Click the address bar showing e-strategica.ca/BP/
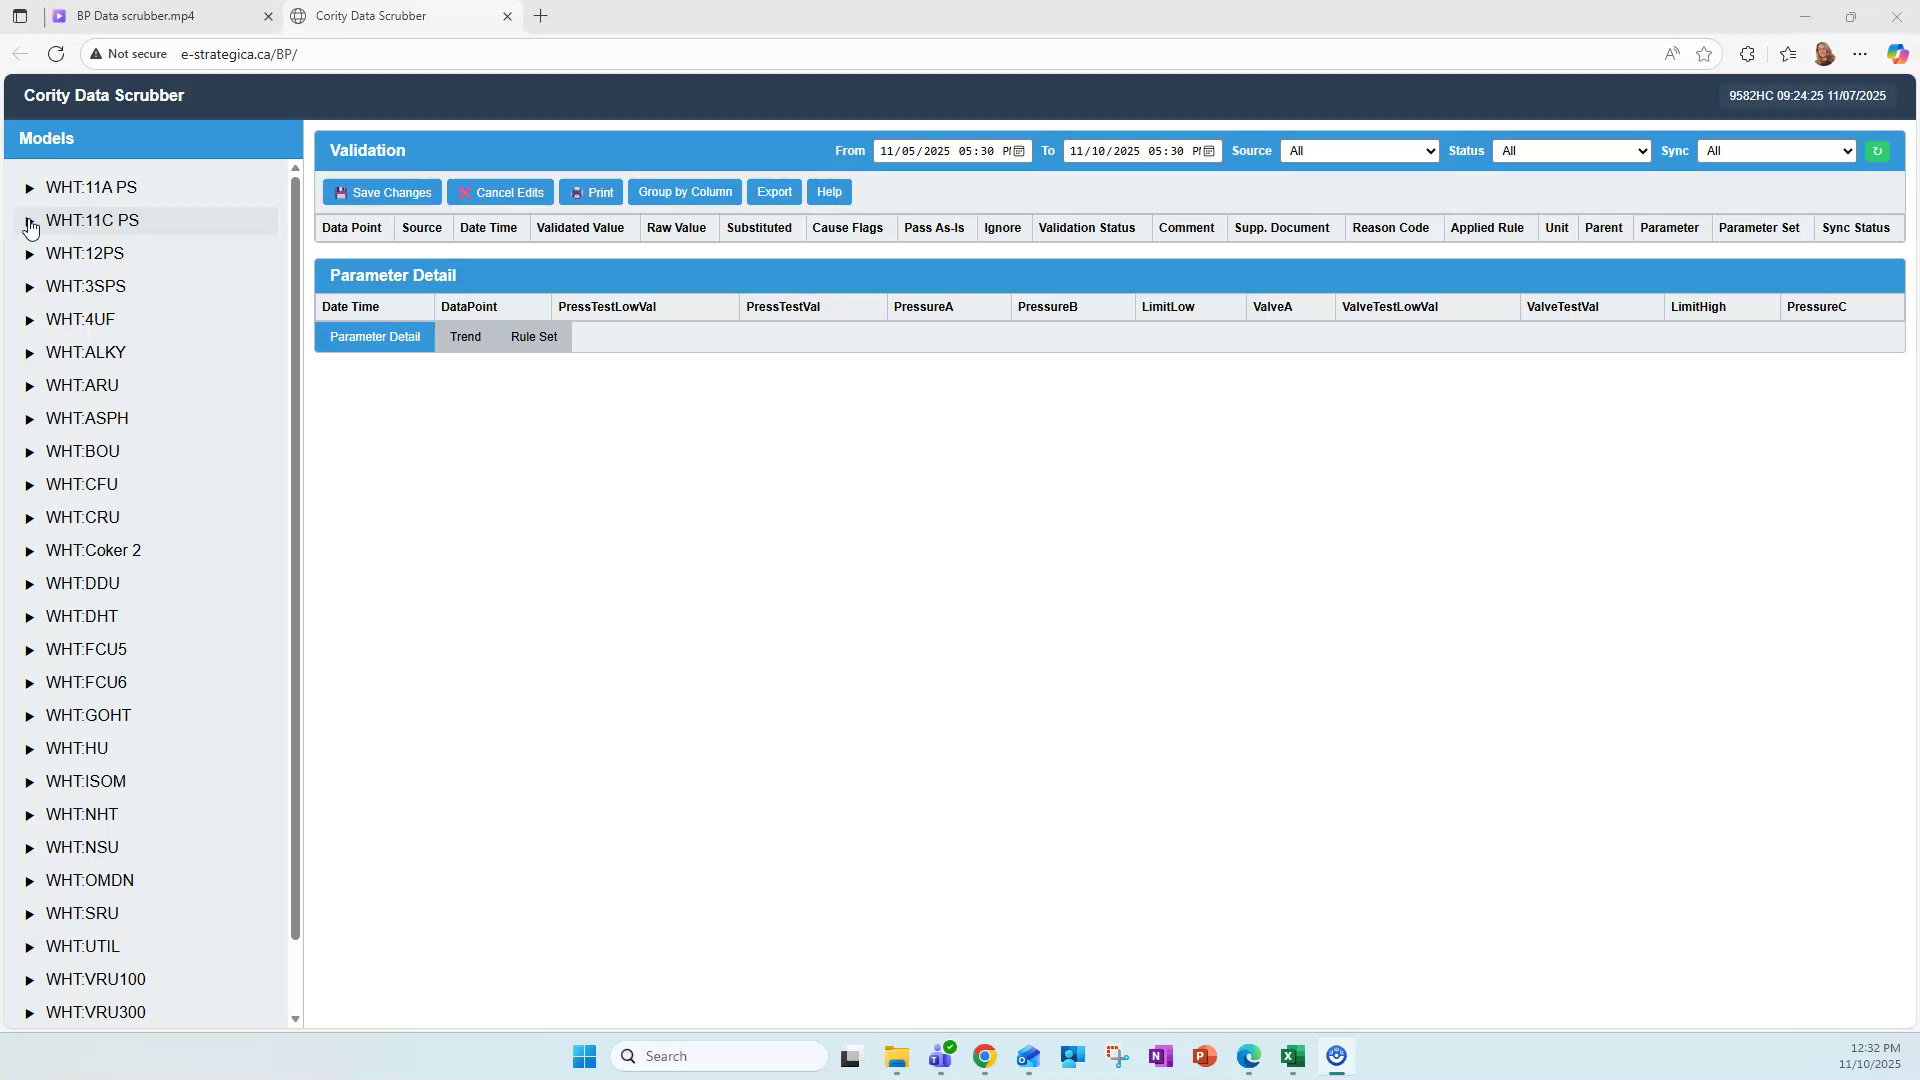Viewport: 1920px width, 1080px height. (x=240, y=54)
